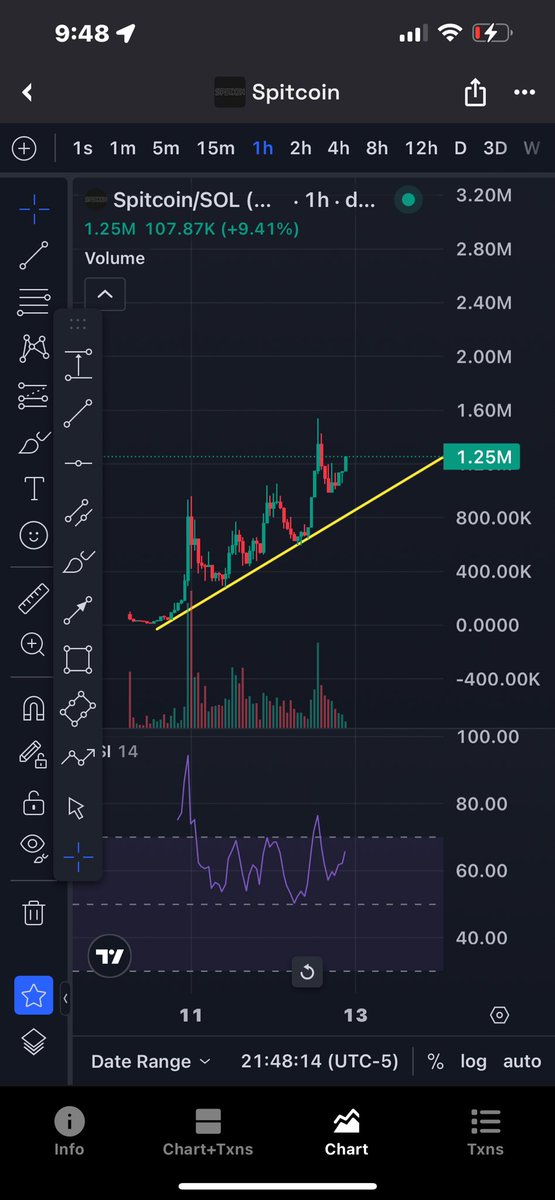Select the 1.25M current price label

coord(482,458)
